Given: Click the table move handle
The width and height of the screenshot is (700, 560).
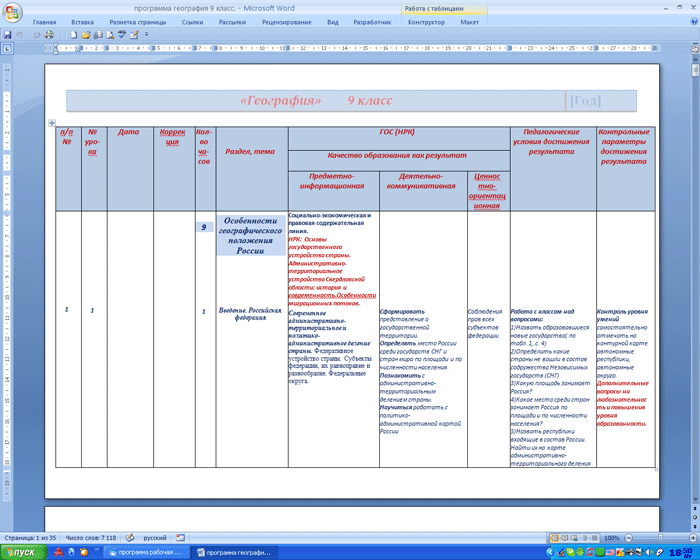Looking at the screenshot, I should coord(52,123).
